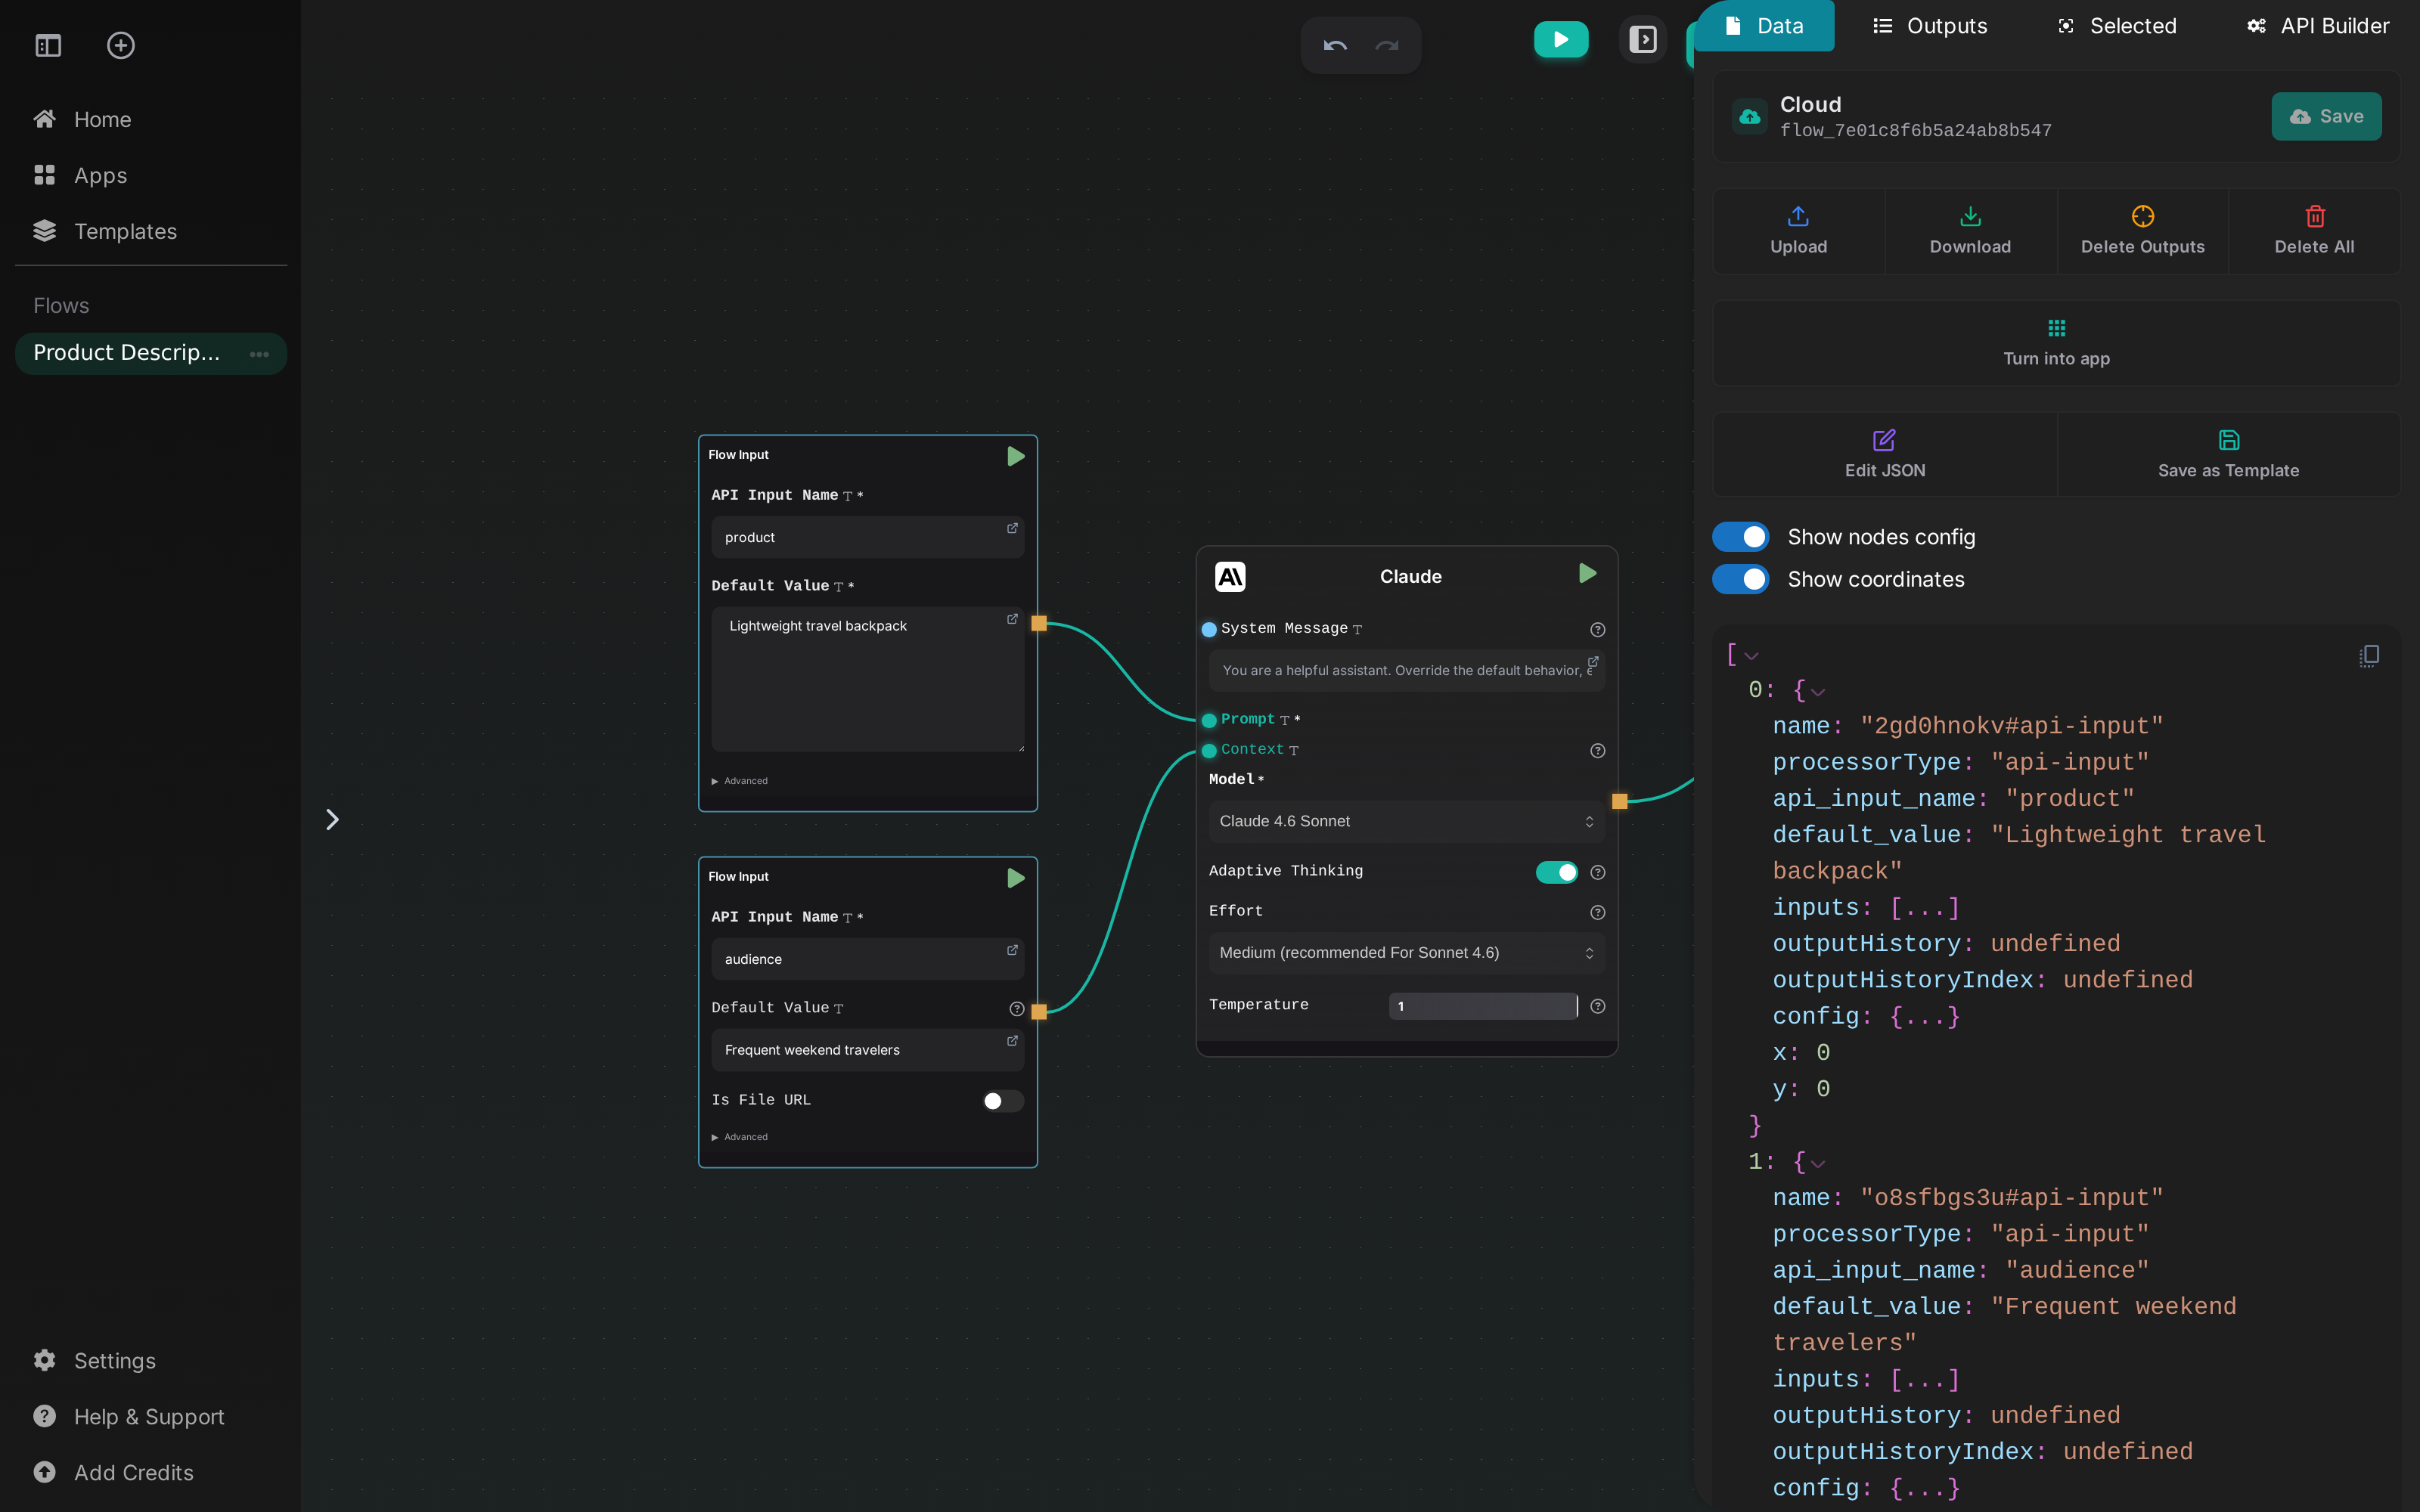Collapse the root JSON array chevron

coord(1751,657)
